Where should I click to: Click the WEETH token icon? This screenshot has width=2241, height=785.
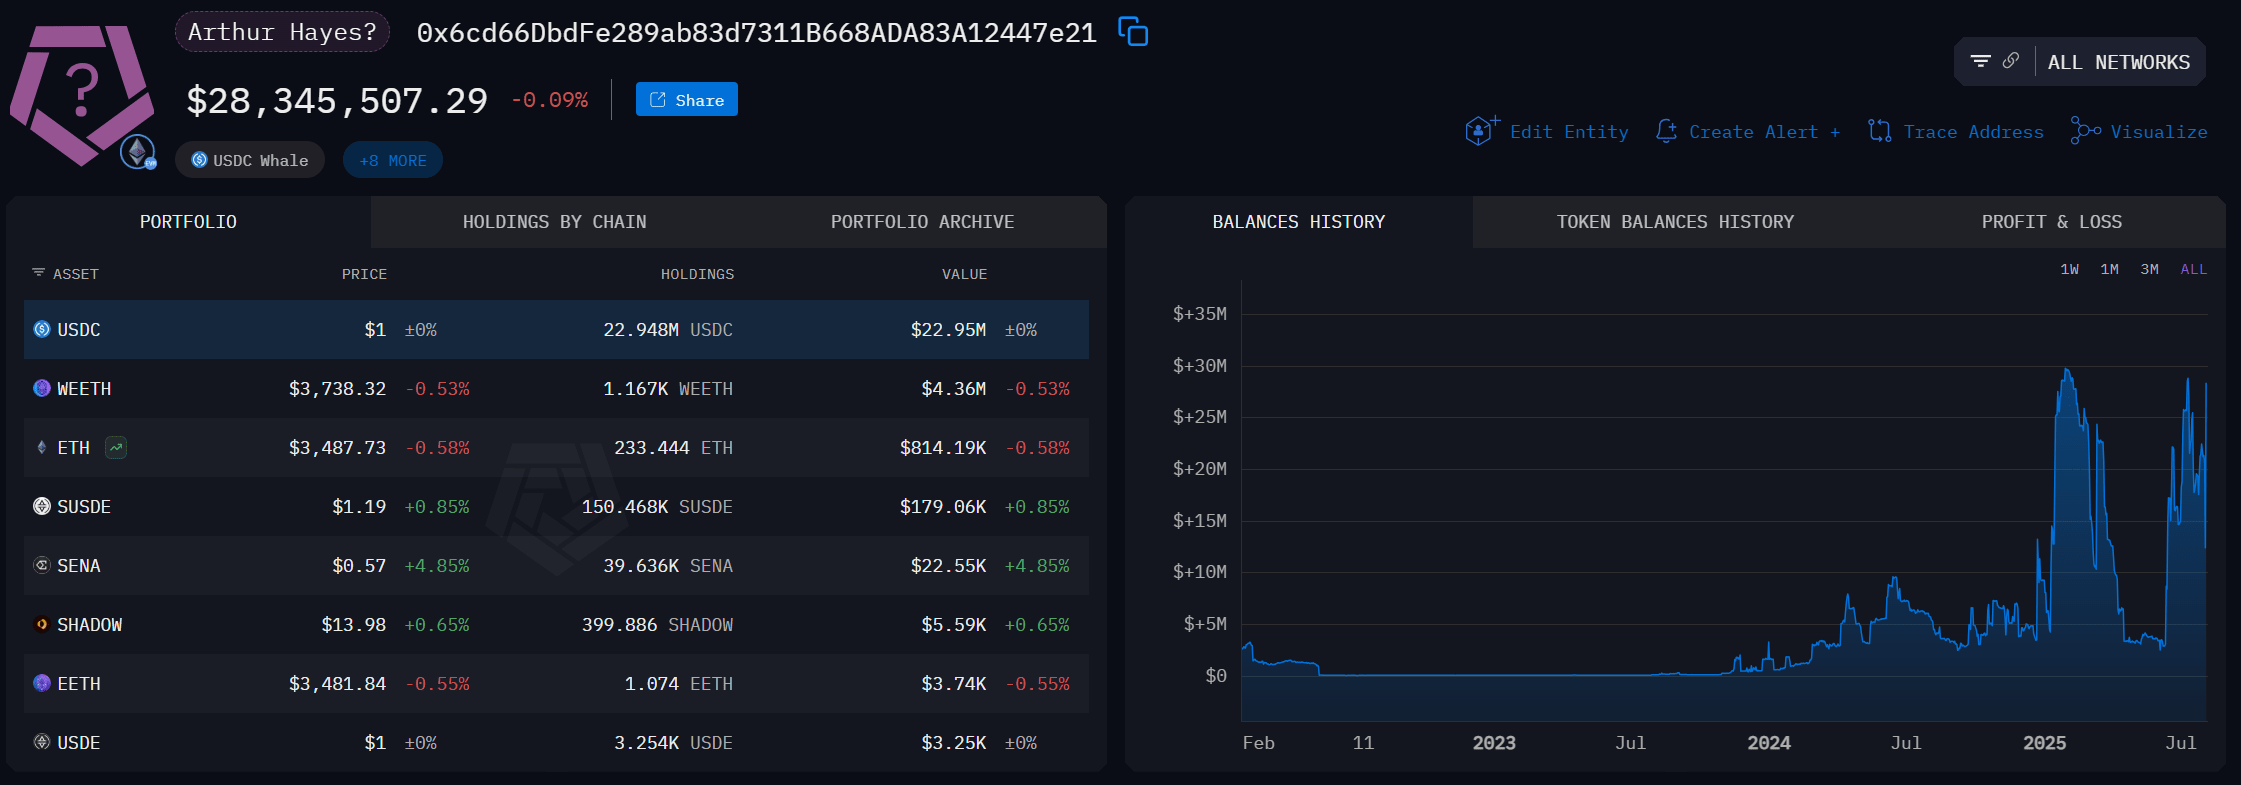(x=42, y=388)
